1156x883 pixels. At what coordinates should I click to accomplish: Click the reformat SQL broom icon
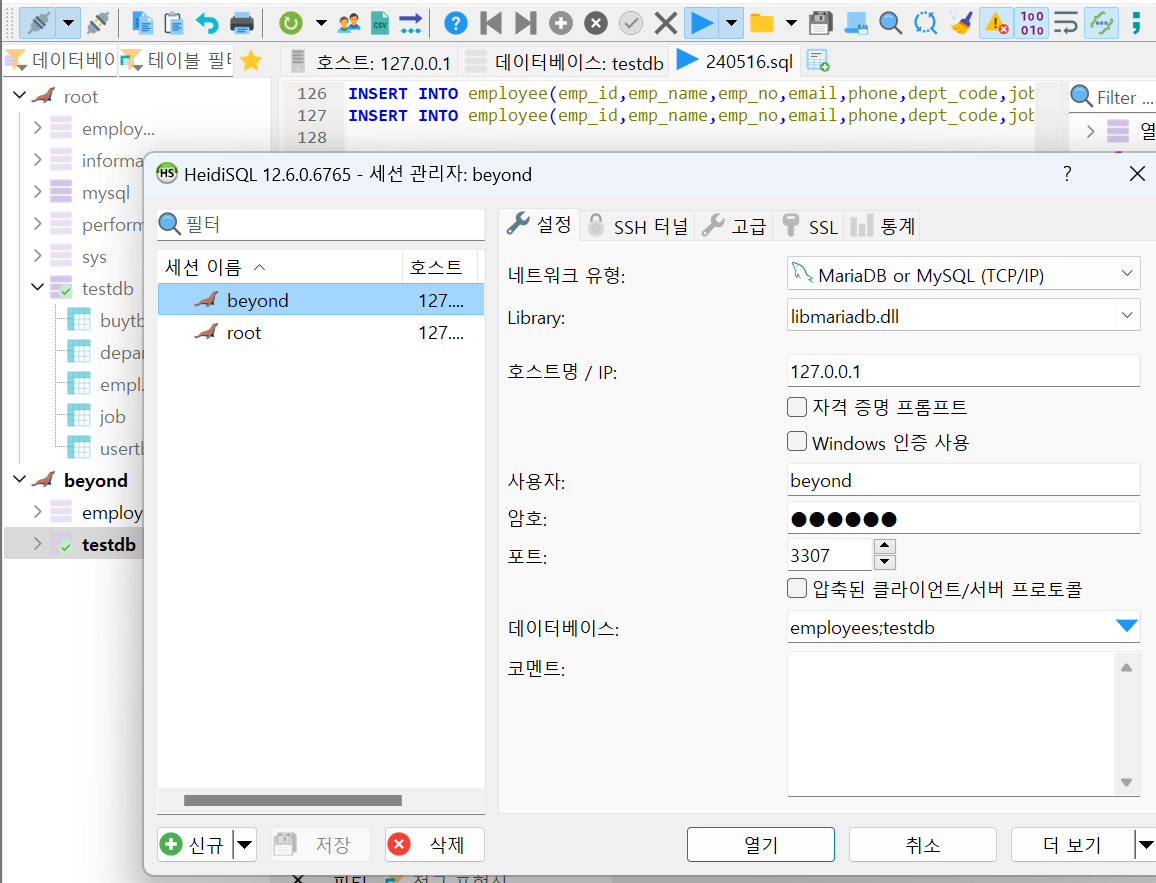pyautogui.click(x=961, y=23)
